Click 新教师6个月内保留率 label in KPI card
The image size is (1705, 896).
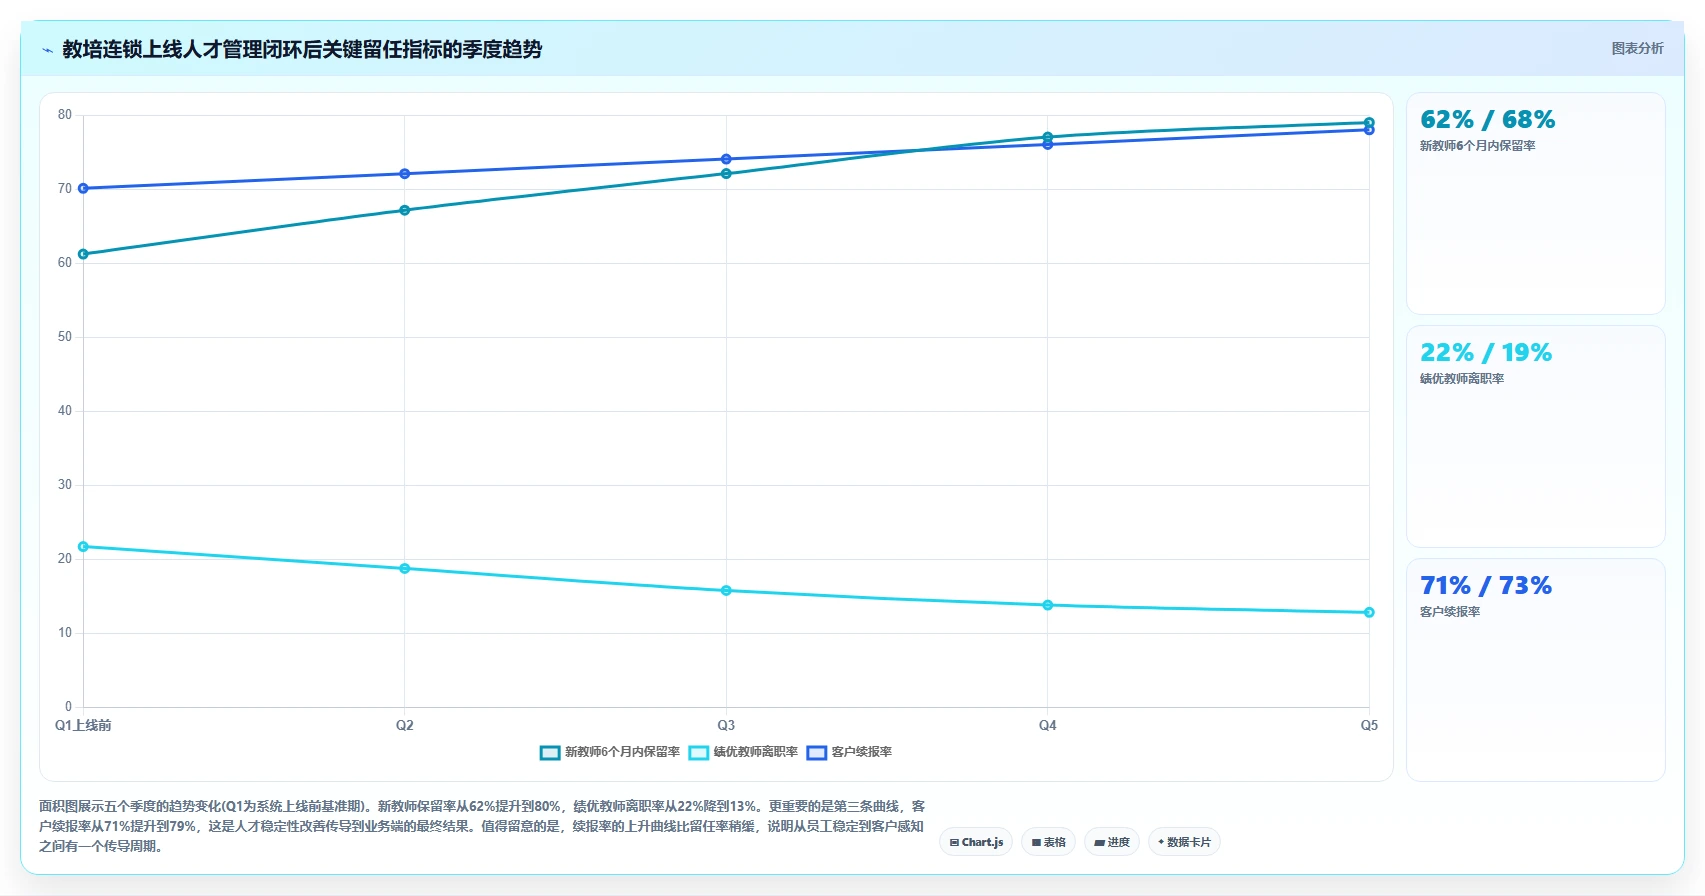pos(1477,146)
